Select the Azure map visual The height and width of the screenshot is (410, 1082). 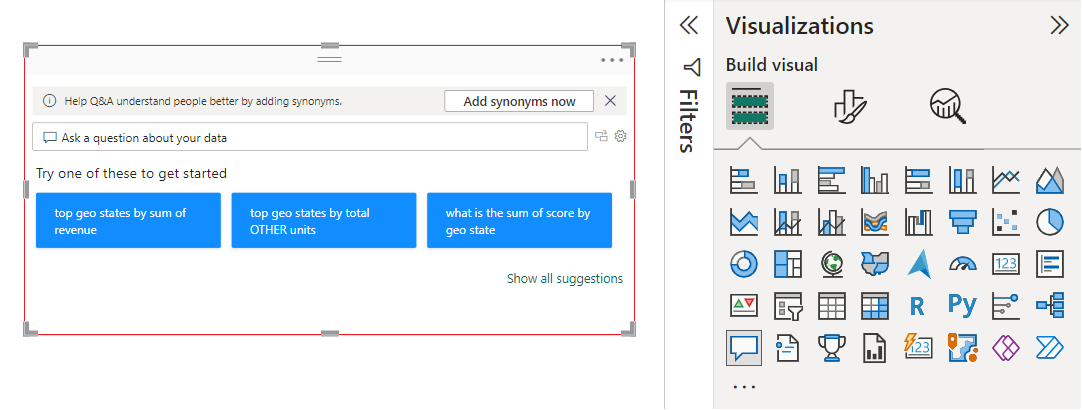tap(918, 264)
